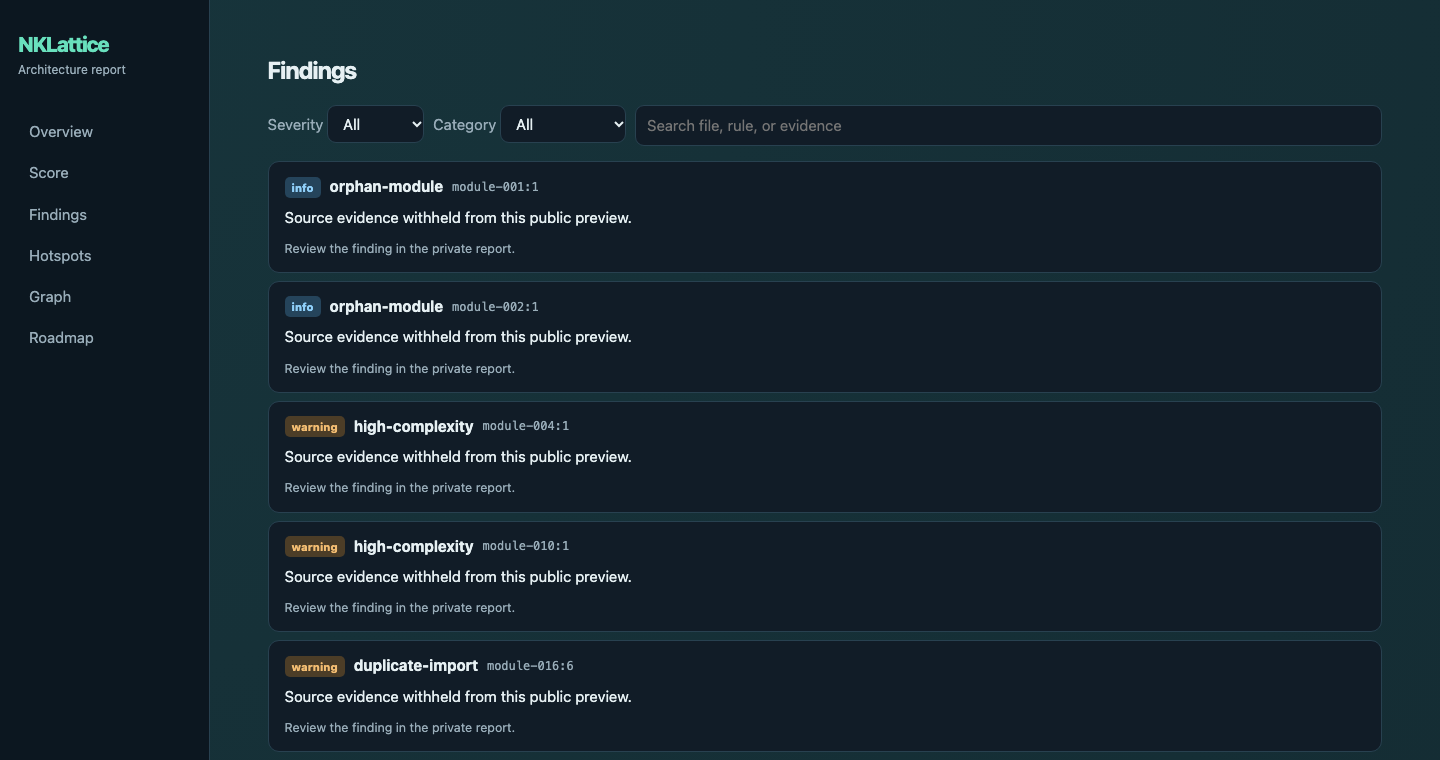This screenshot has height=760, width=1440.
Task: Click the warning badge on module-016:6 finding
Action: pos(315,667)
